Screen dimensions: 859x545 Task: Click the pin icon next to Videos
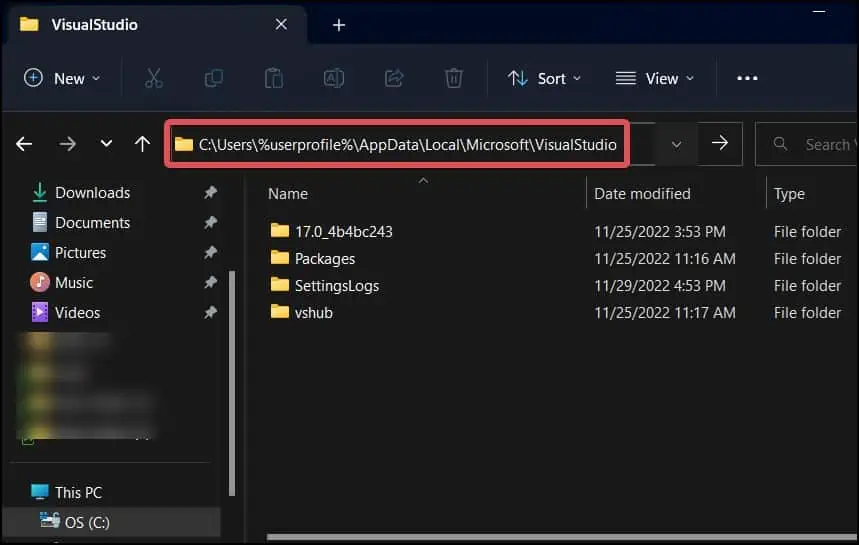click(210, 312)
